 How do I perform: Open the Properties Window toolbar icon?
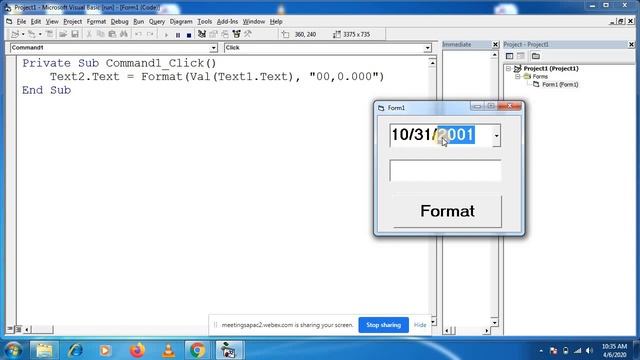pos(213,34)
